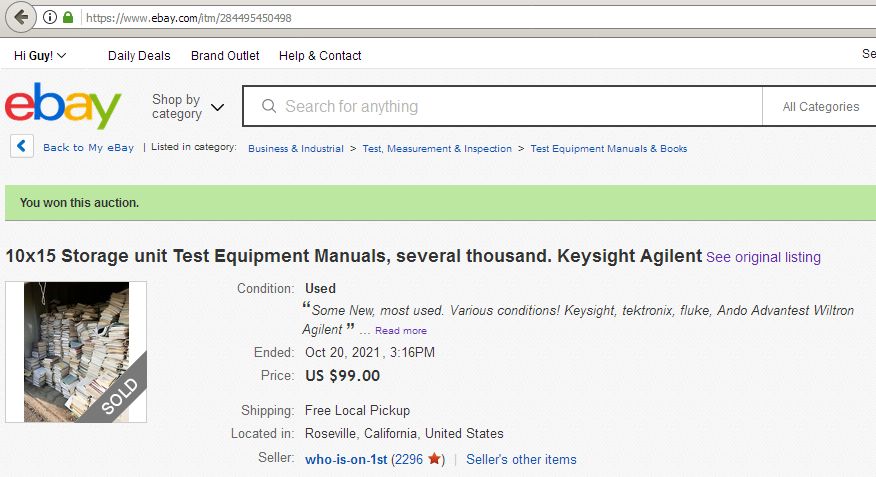This screenshot has height=477, width=876.
Task: Open the site information icon
Action: coord(50,17)
